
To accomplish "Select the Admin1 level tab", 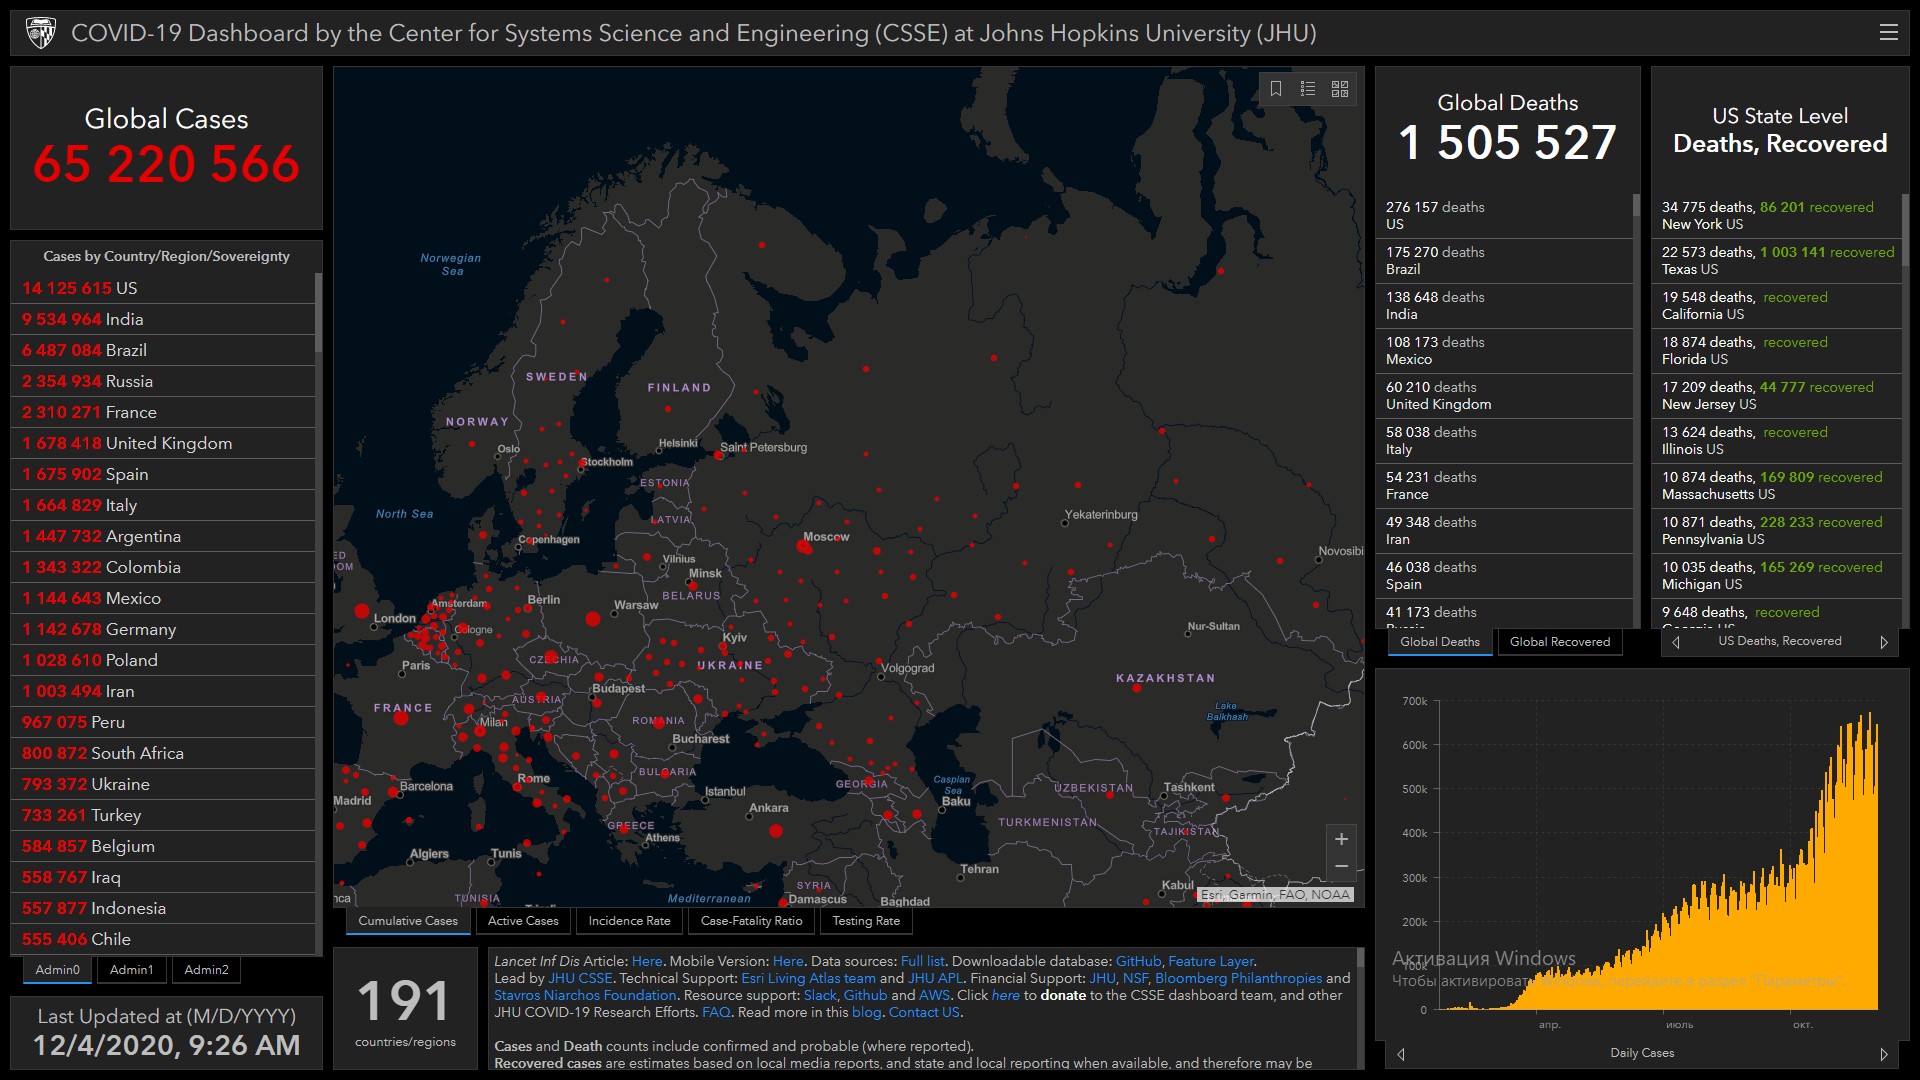I will pyautogui.click(x=131, y=970).
